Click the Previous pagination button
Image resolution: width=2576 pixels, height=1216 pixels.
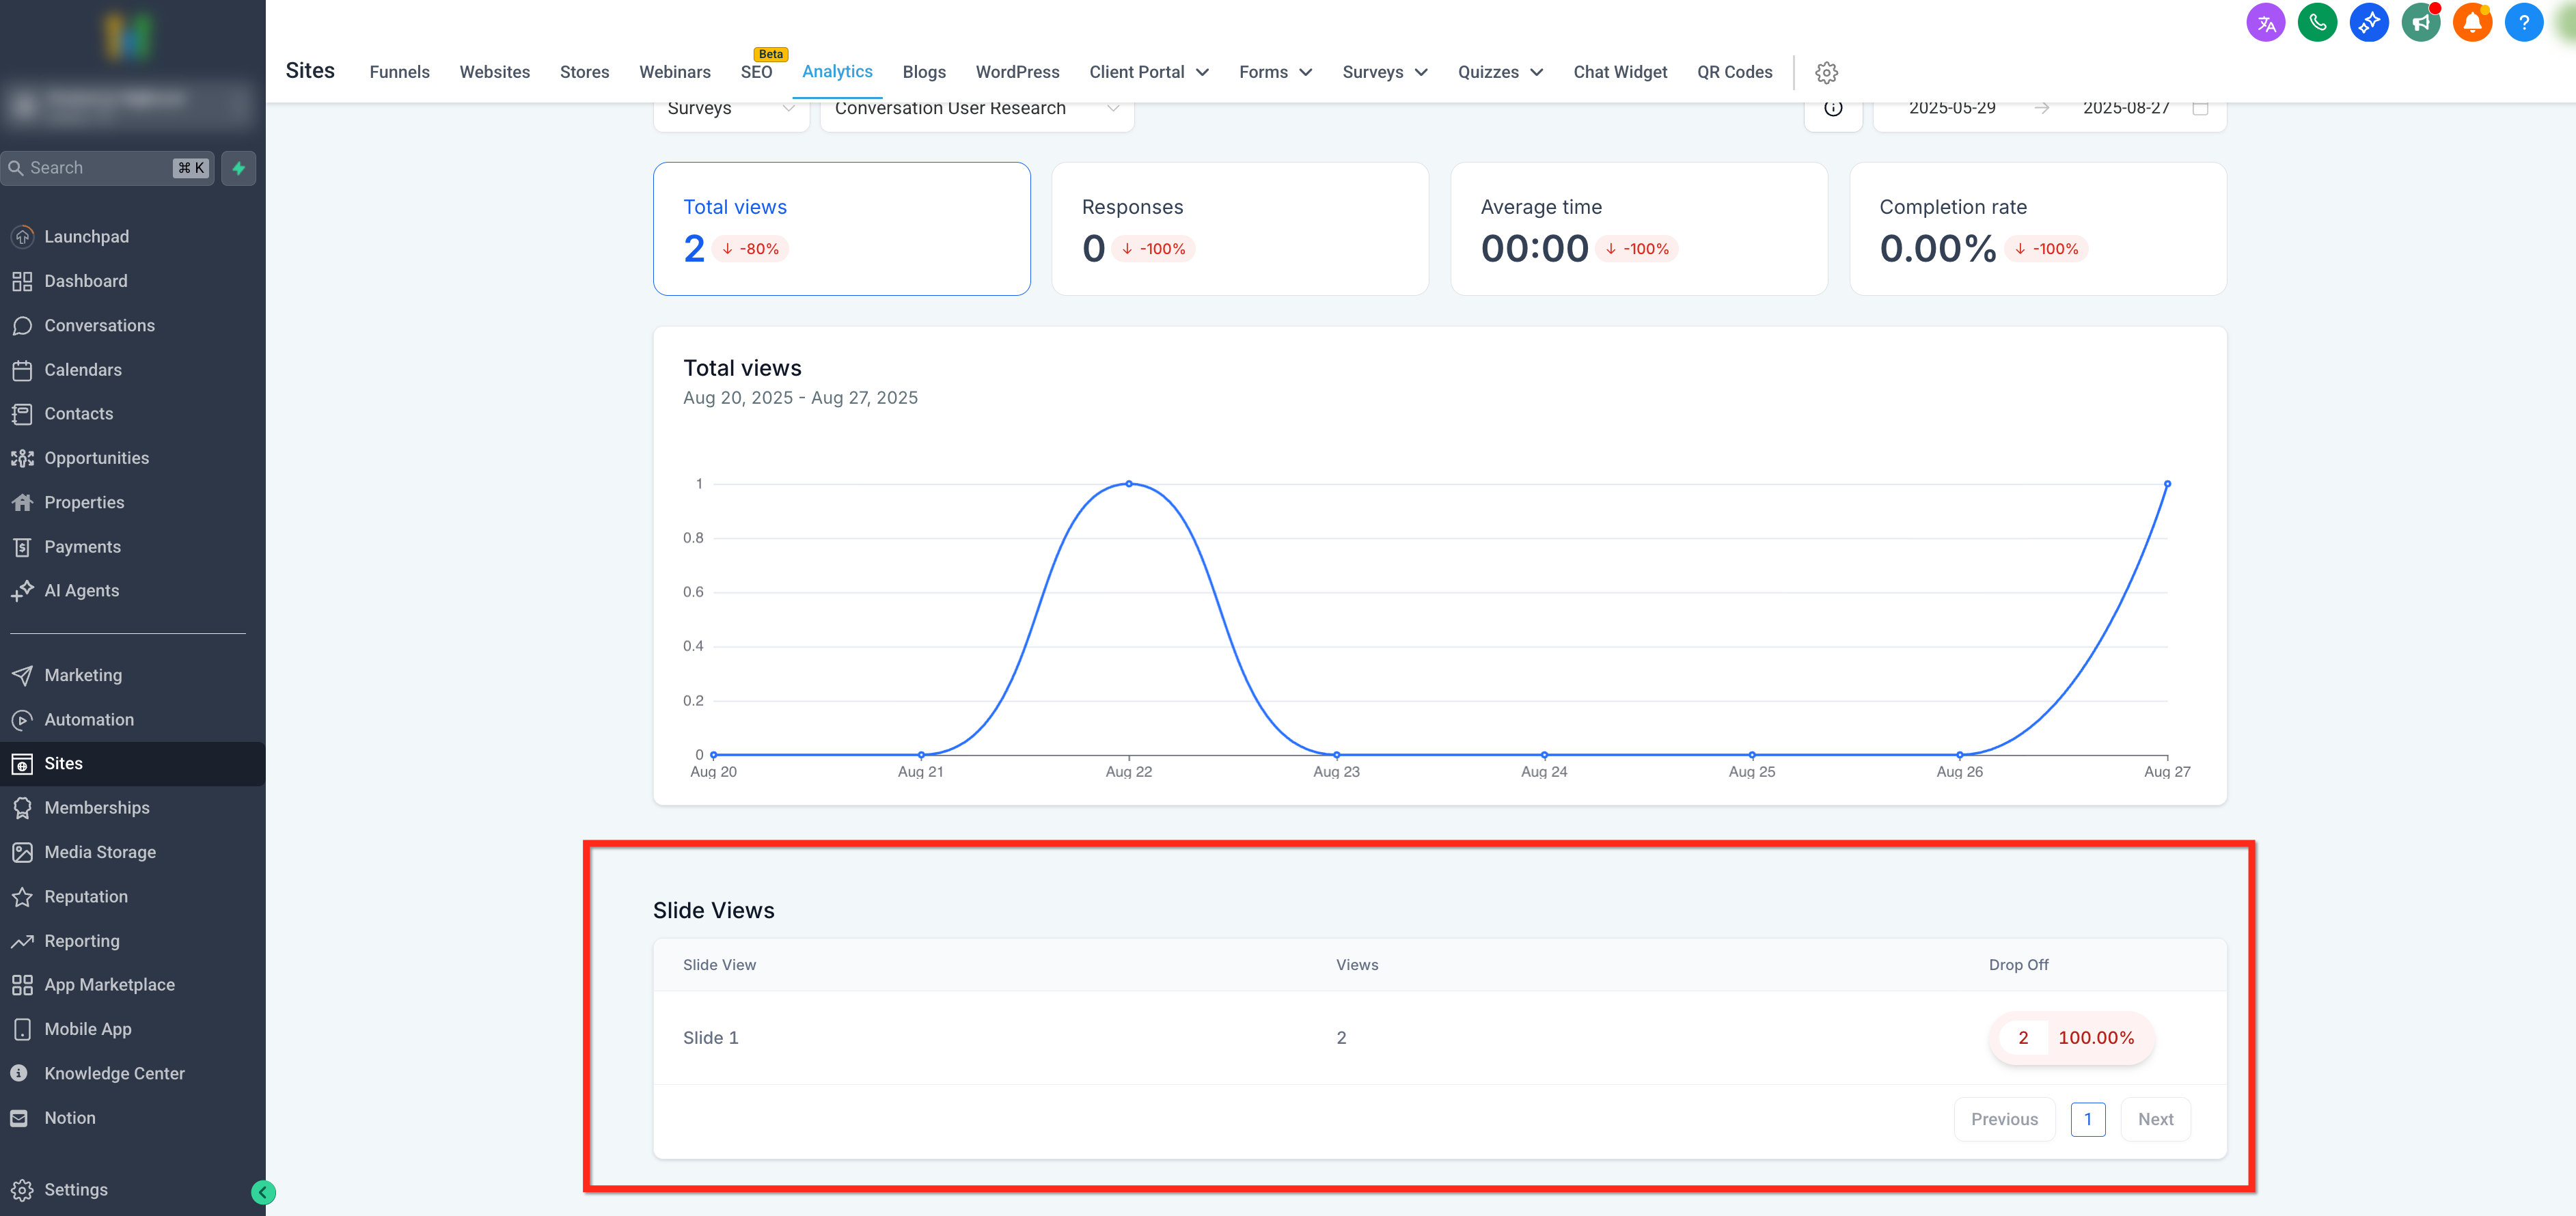(2003, 1119)
